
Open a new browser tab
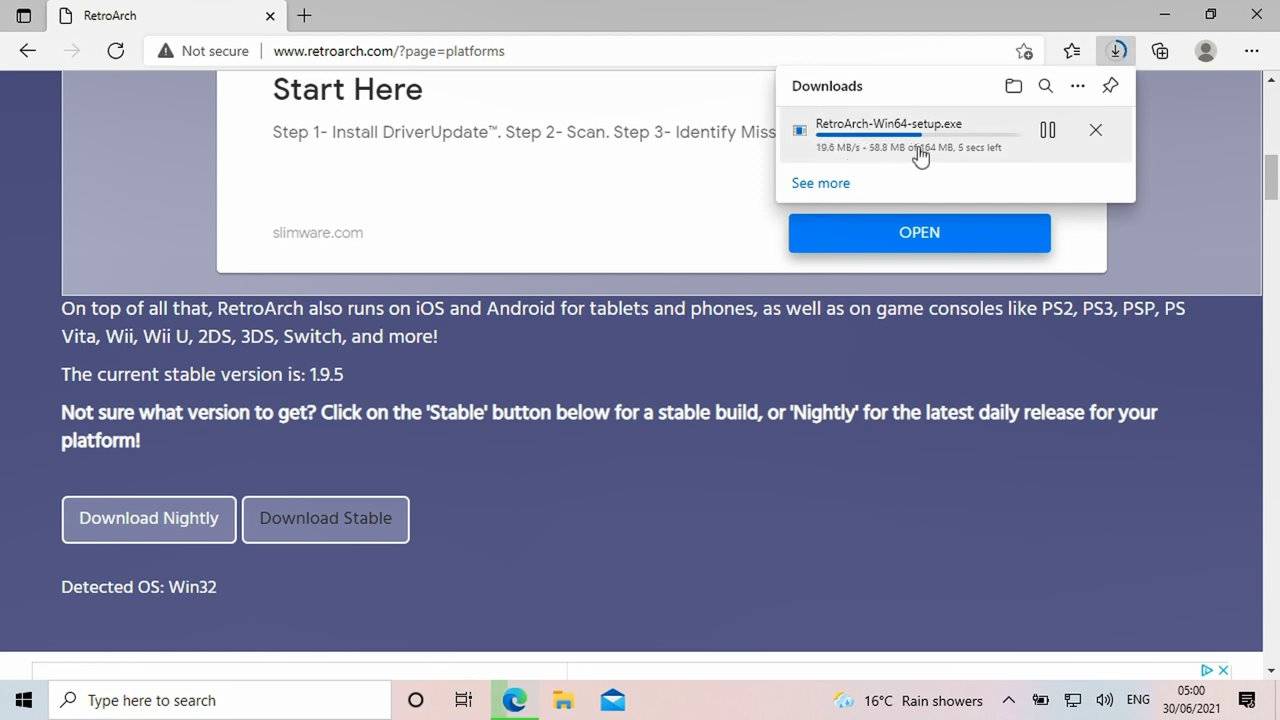[304, 16]
